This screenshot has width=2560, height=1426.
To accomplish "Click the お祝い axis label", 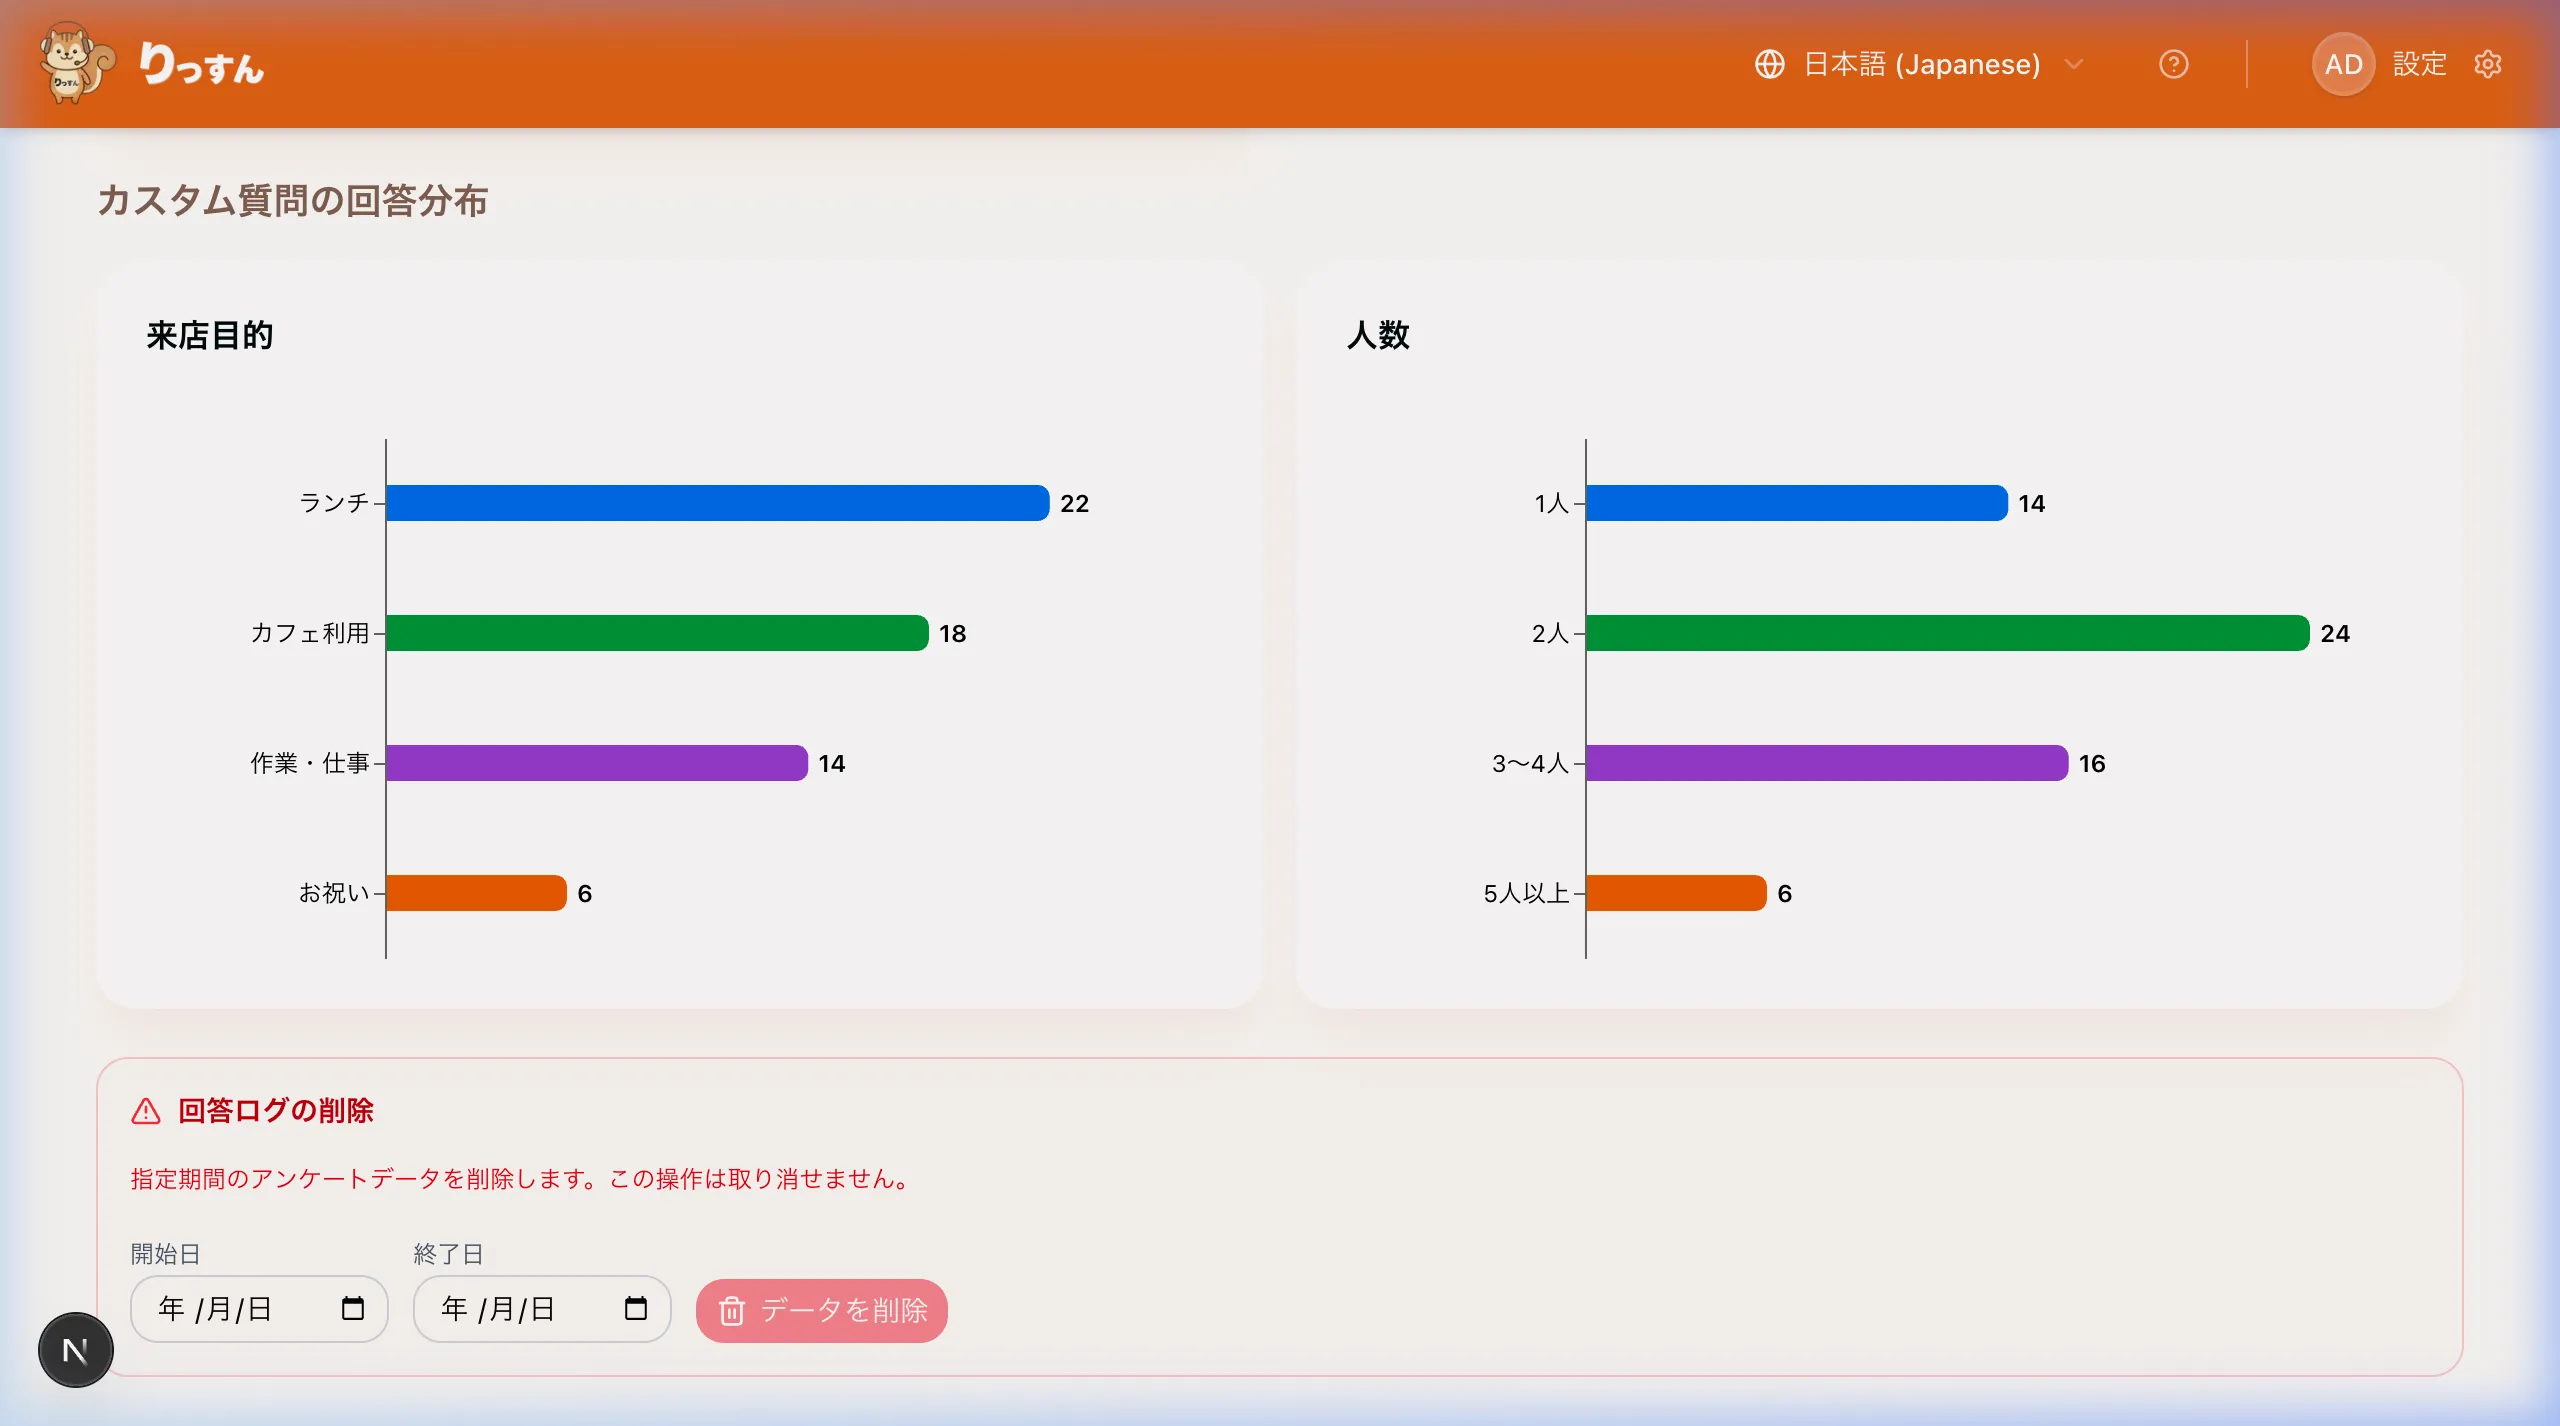I will [334, 893].
